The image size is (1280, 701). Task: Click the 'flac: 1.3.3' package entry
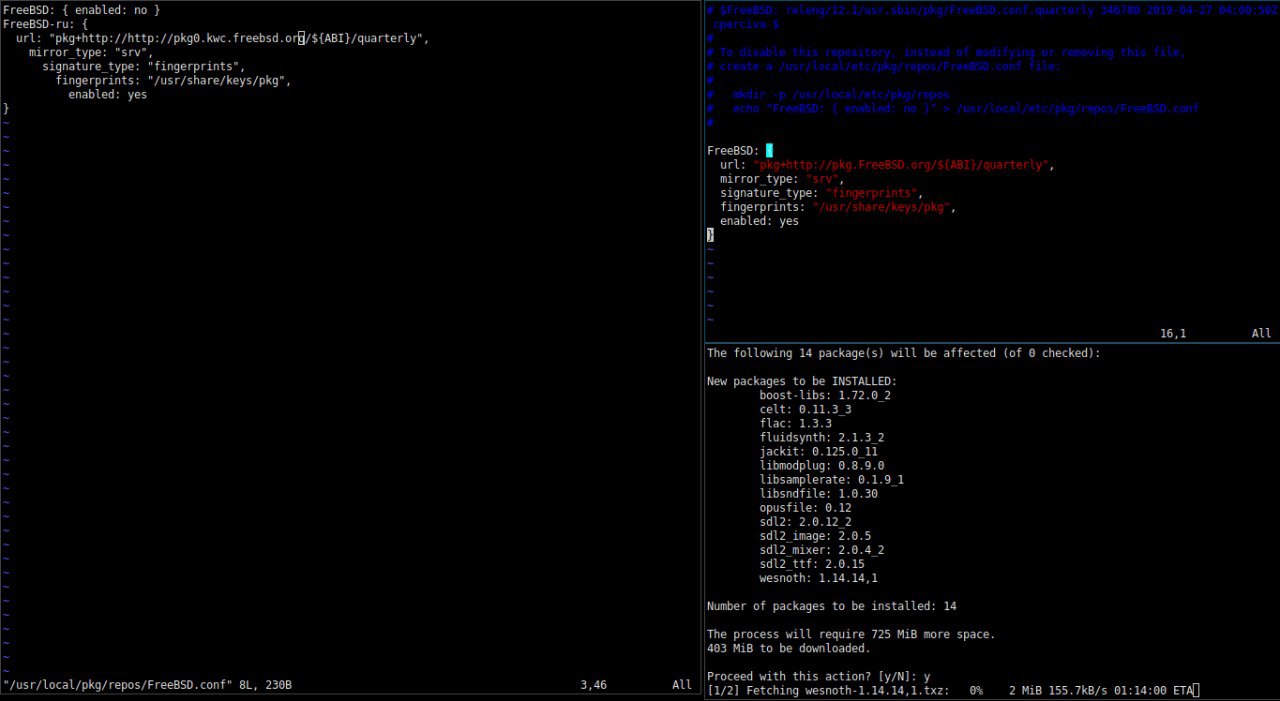[x=795, y=423]
